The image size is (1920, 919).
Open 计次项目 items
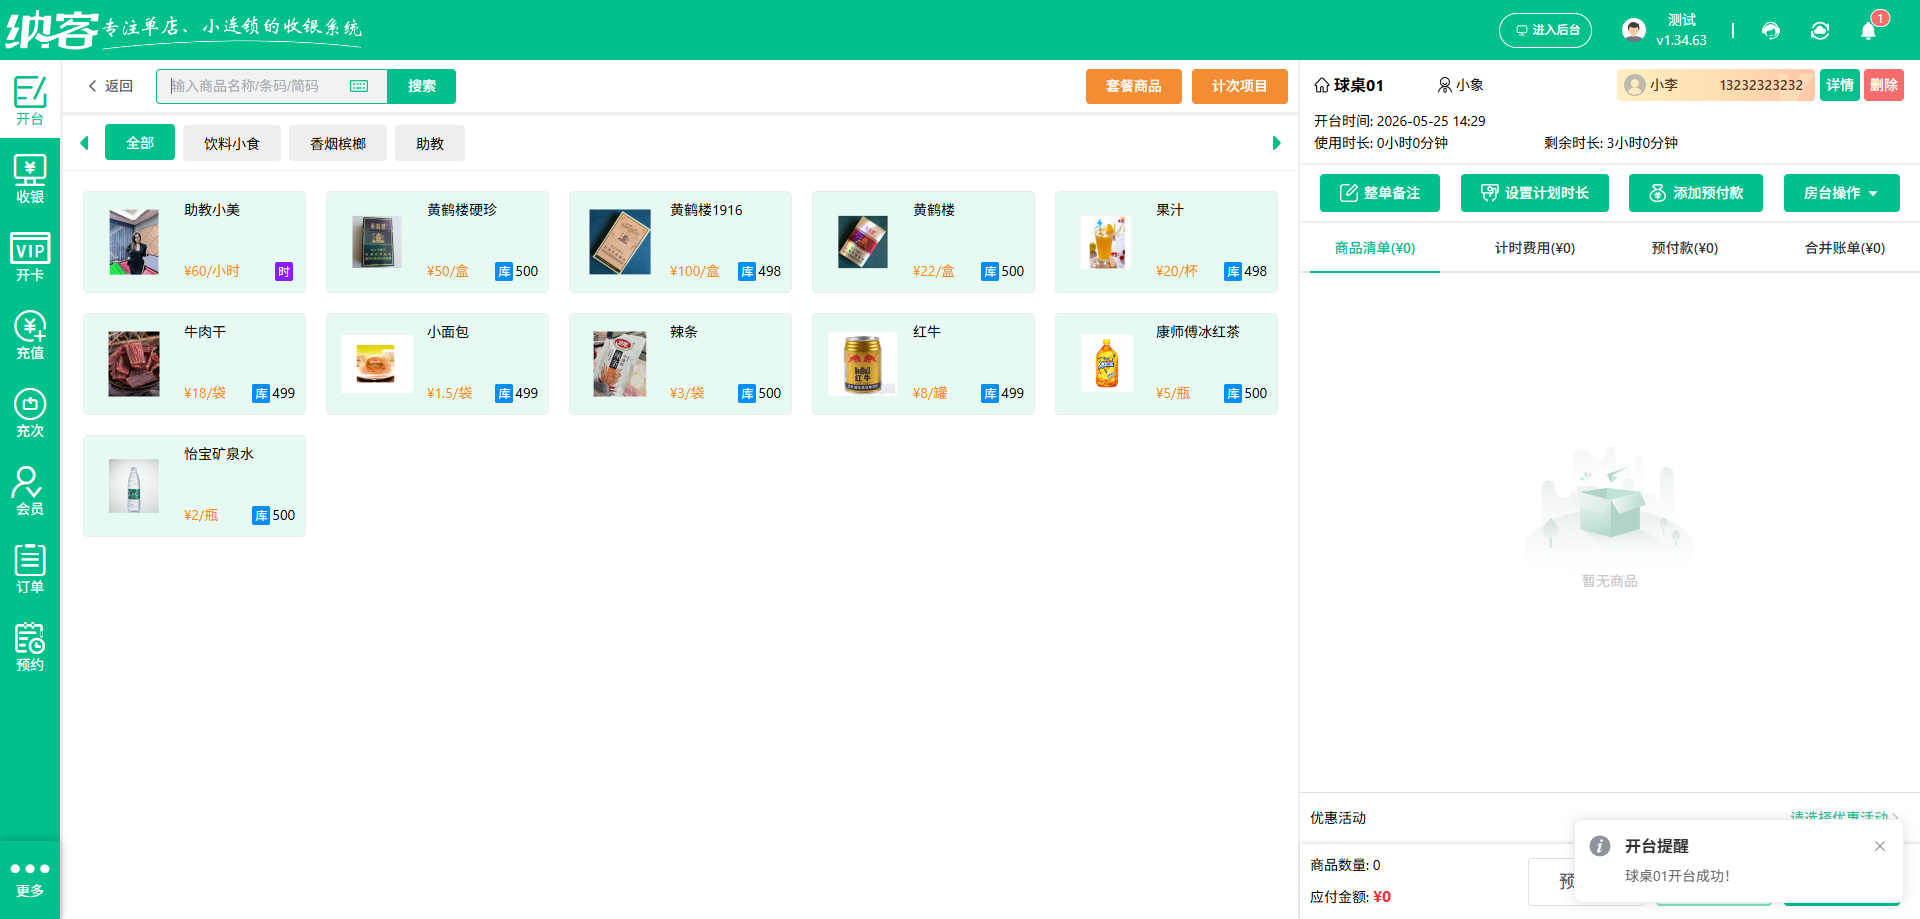[x=1240, y=86]
